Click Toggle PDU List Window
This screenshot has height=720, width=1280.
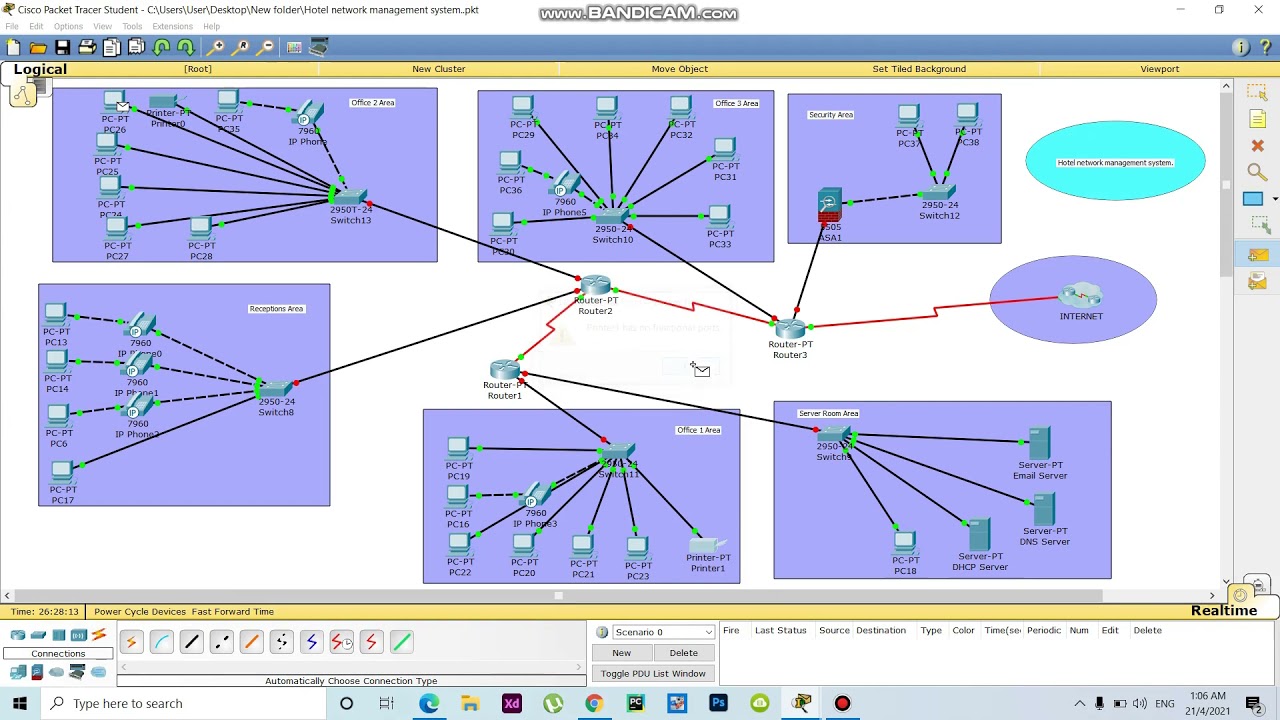[653, 673]
